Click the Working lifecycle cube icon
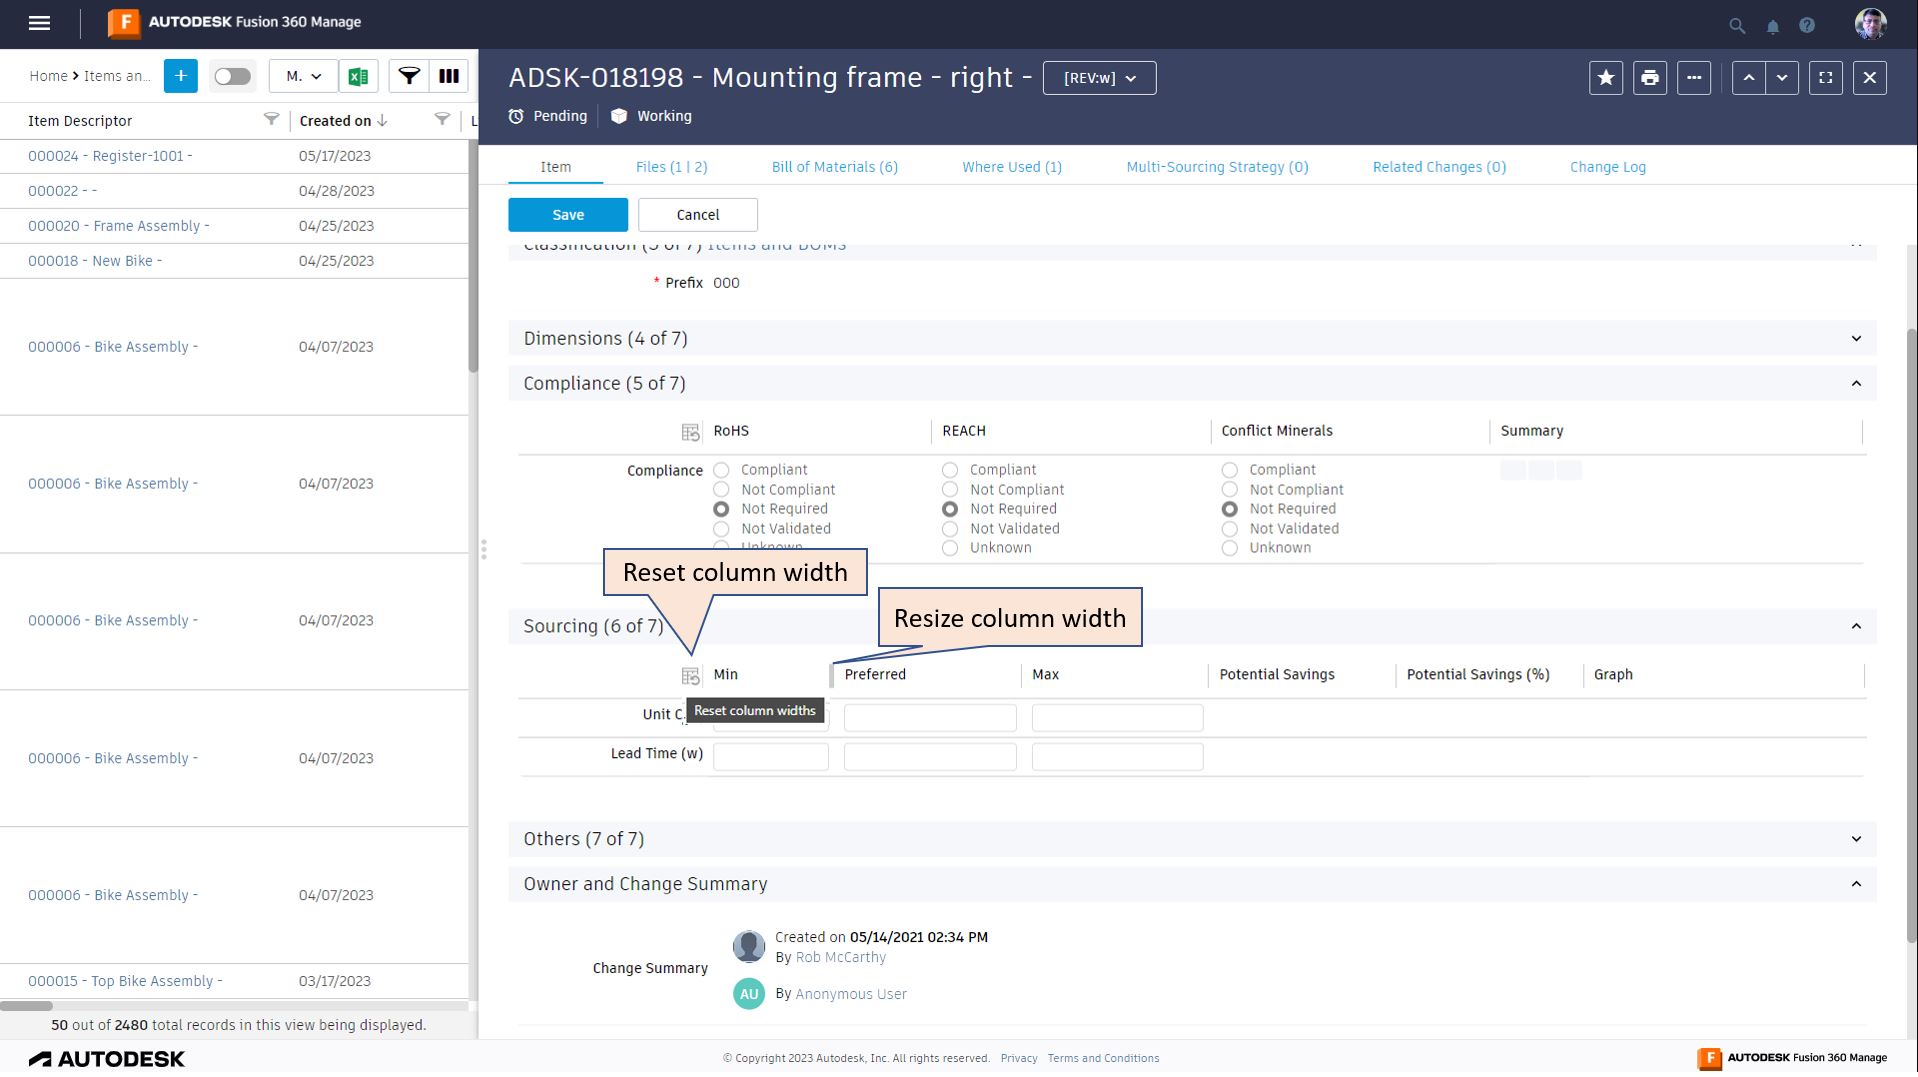Viewport: 1918px width, 1077px height. click(x=619, y=117)
